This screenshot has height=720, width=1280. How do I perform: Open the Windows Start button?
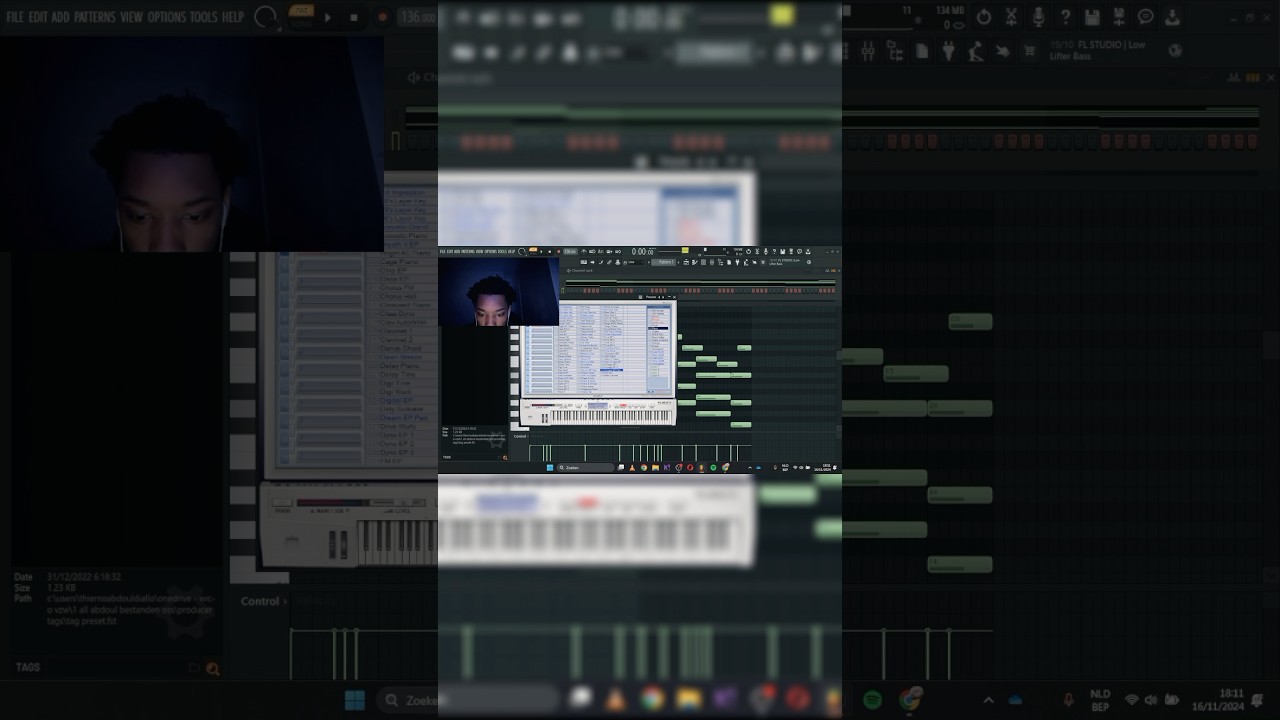[x=355, y=700]
